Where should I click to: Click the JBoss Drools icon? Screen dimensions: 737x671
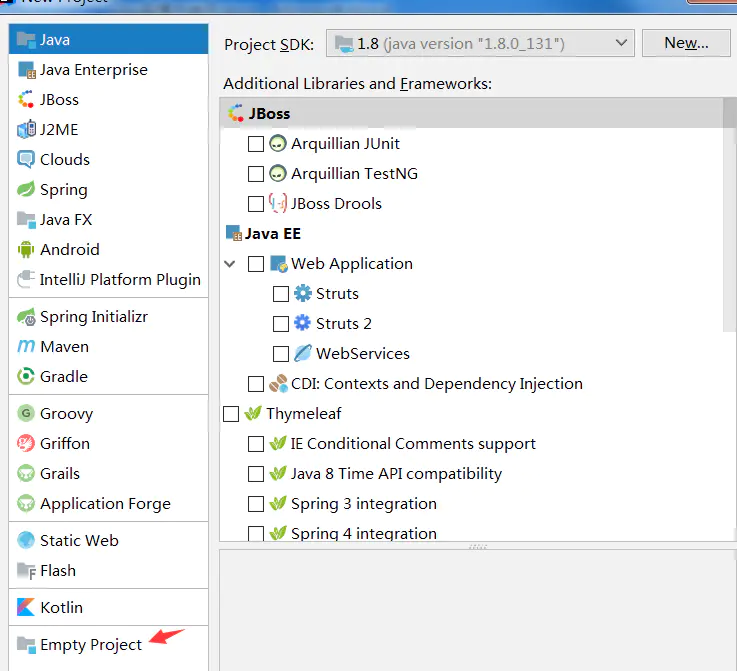[x=278, y=203]
